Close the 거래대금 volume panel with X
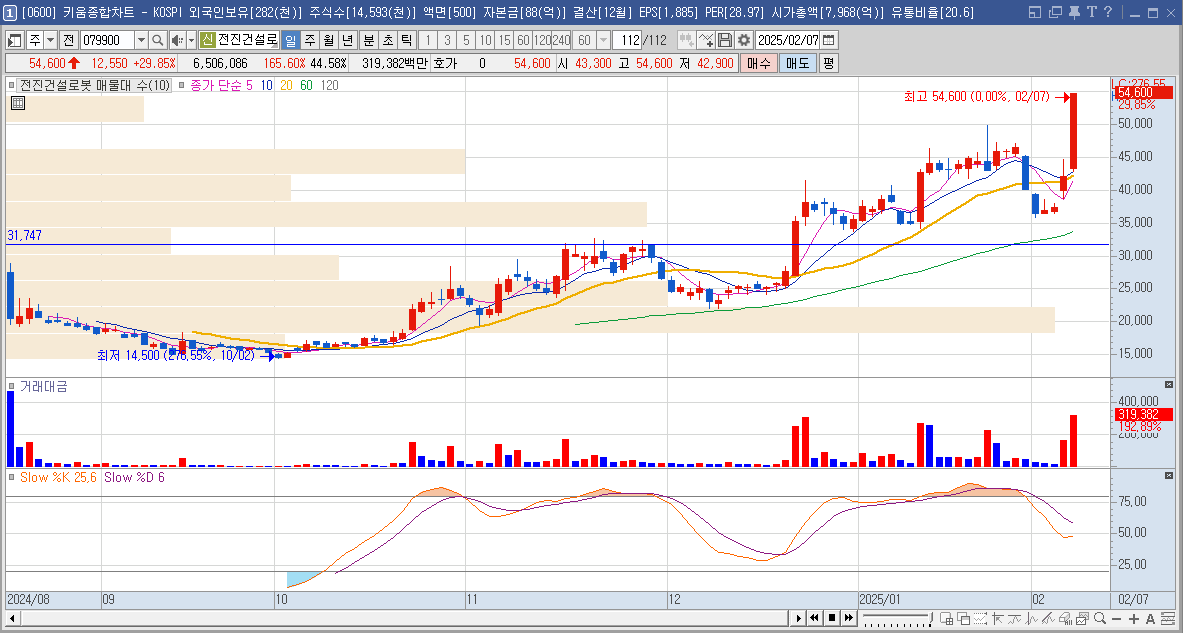Screen dimensions: 1183x633 pos(1169,385)
